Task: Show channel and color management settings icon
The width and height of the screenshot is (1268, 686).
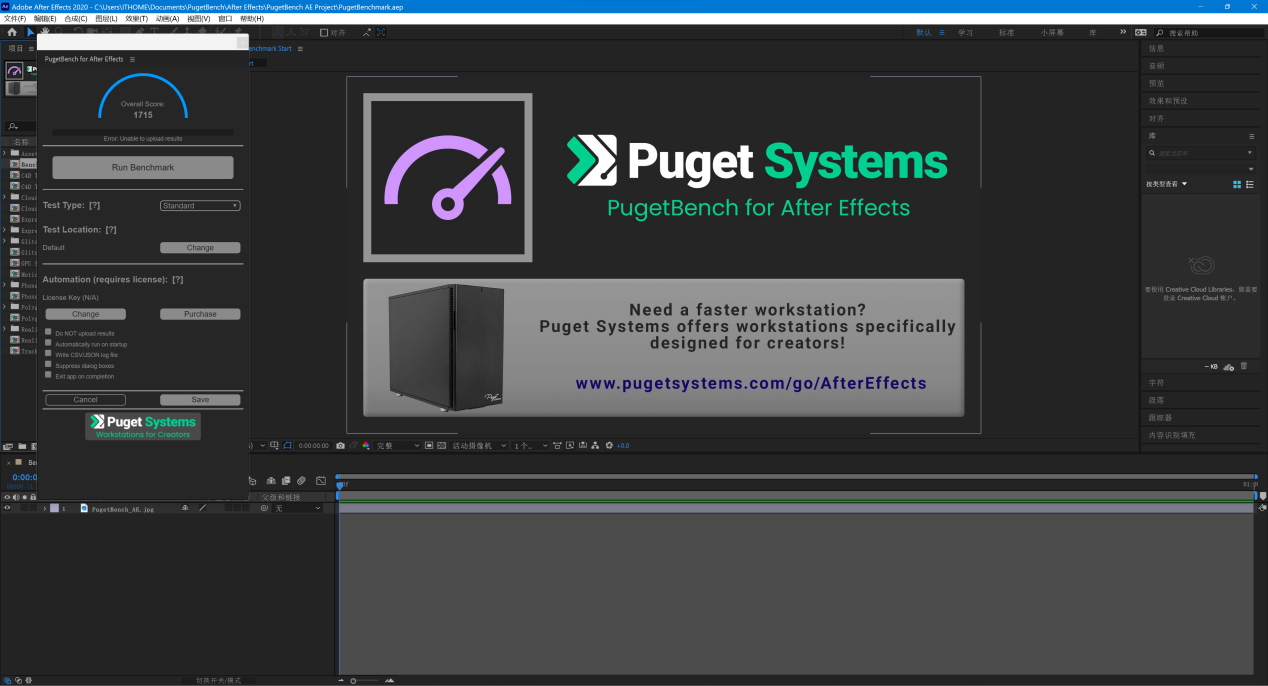Action: (x=366, y=445)
